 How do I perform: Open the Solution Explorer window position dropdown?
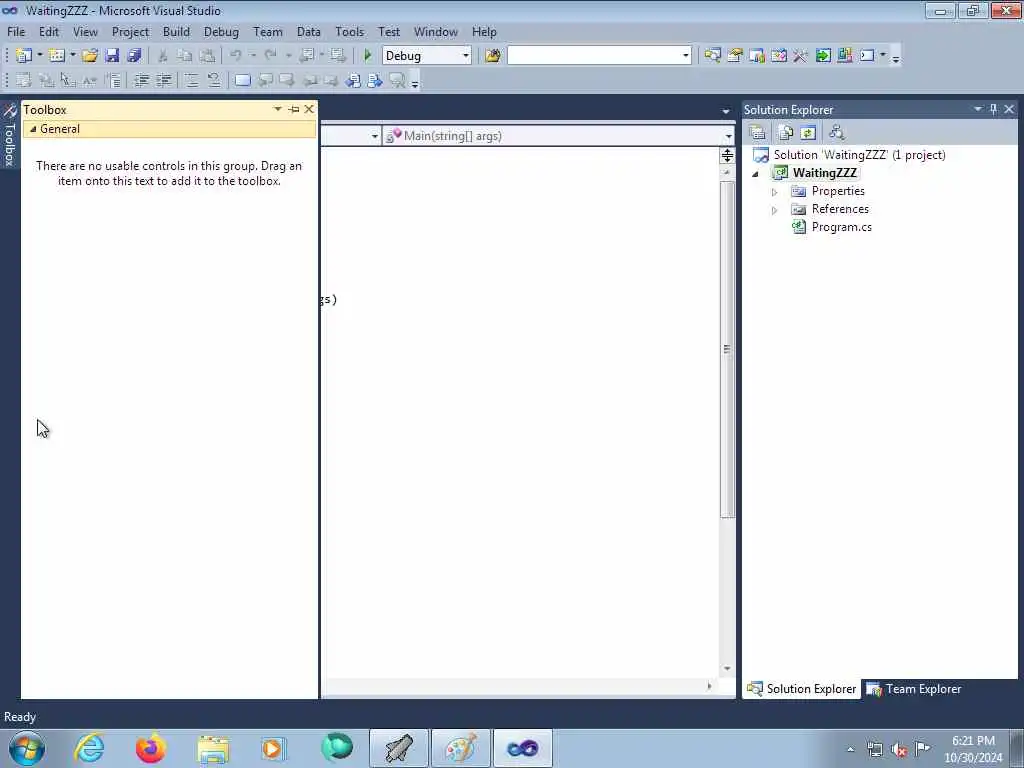point(978,109)
